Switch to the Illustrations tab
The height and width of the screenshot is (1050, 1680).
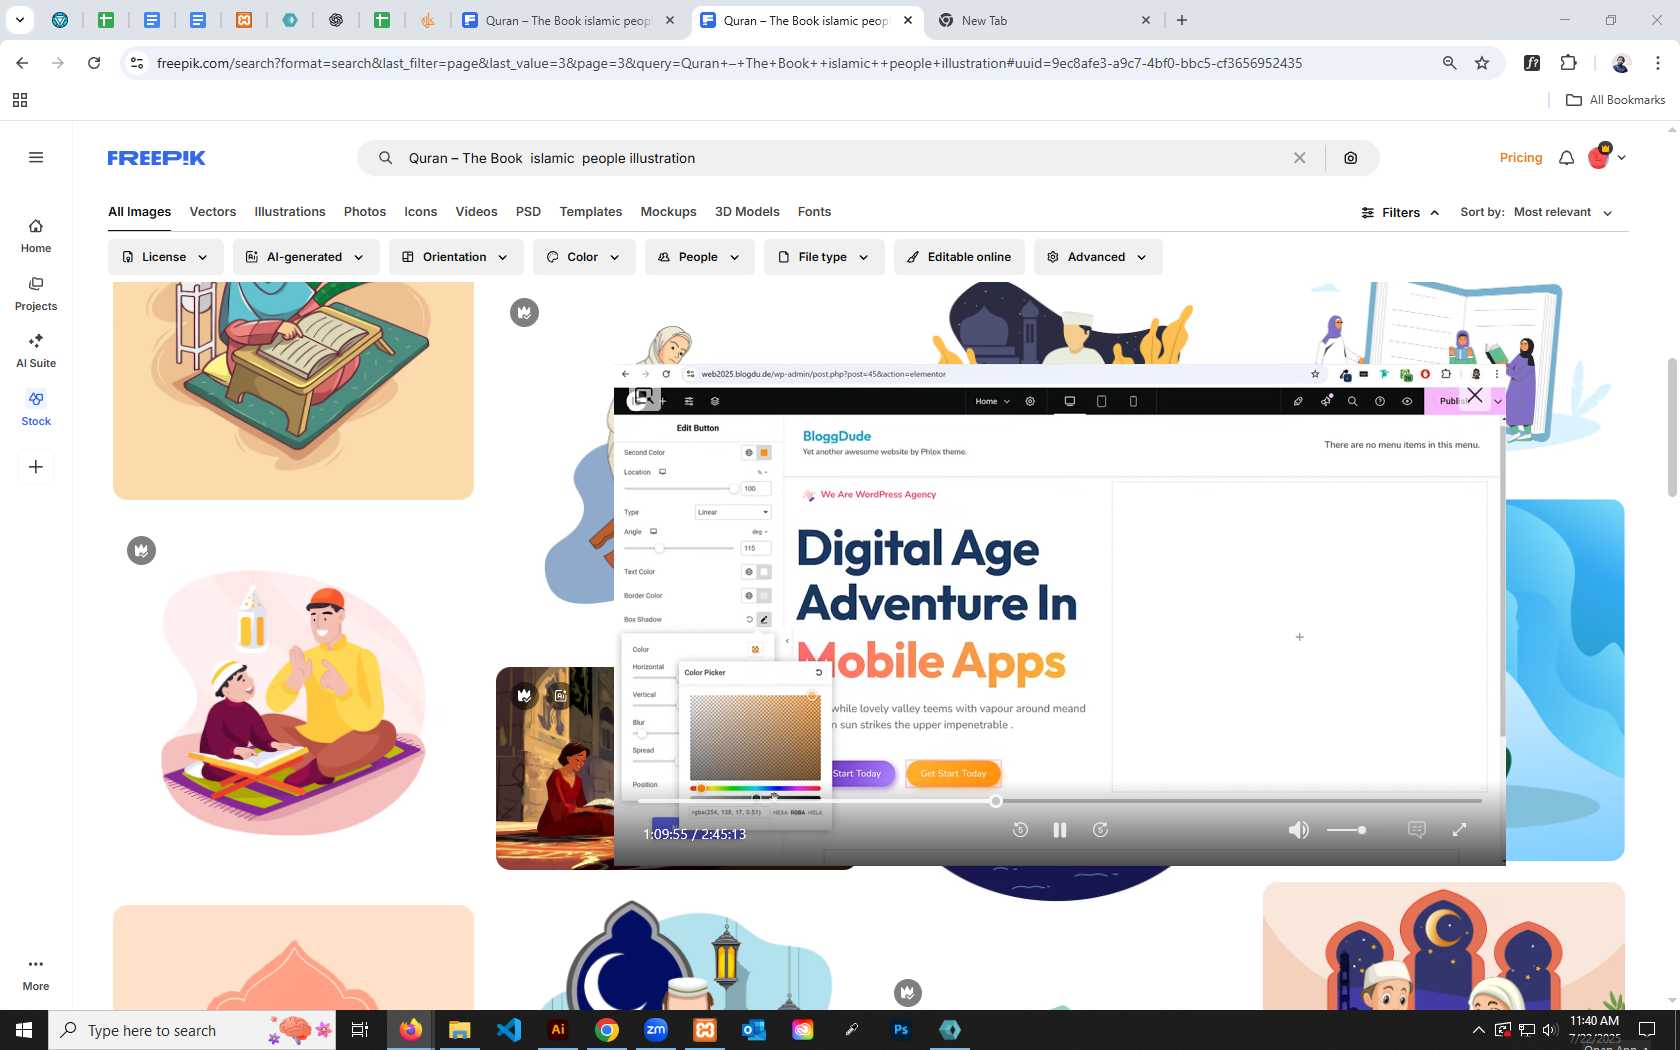[290, 212]
